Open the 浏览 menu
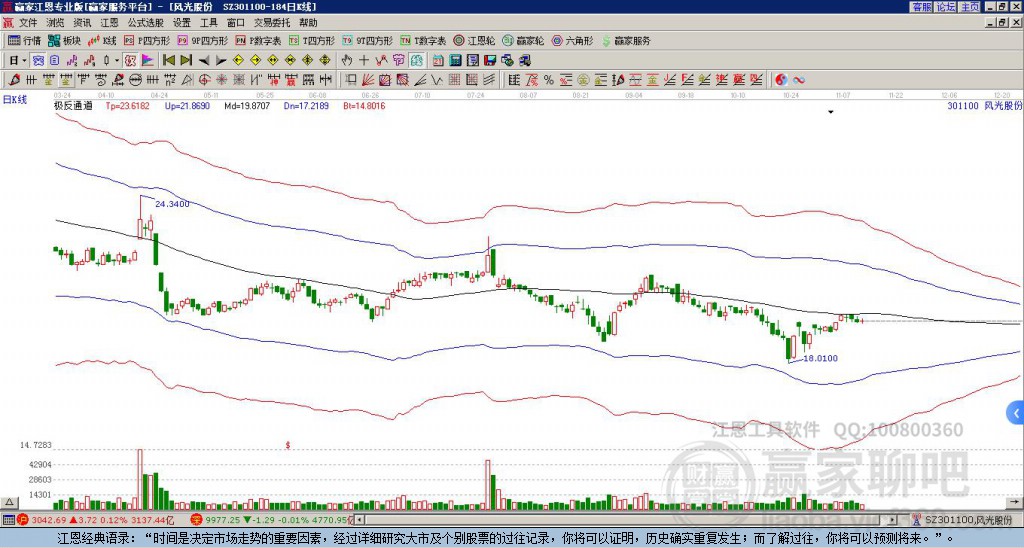 [x=56, y=23]
